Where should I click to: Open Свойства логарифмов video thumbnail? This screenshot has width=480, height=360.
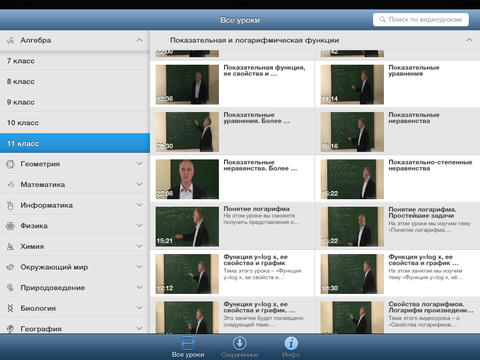click(x=352, y=317)
